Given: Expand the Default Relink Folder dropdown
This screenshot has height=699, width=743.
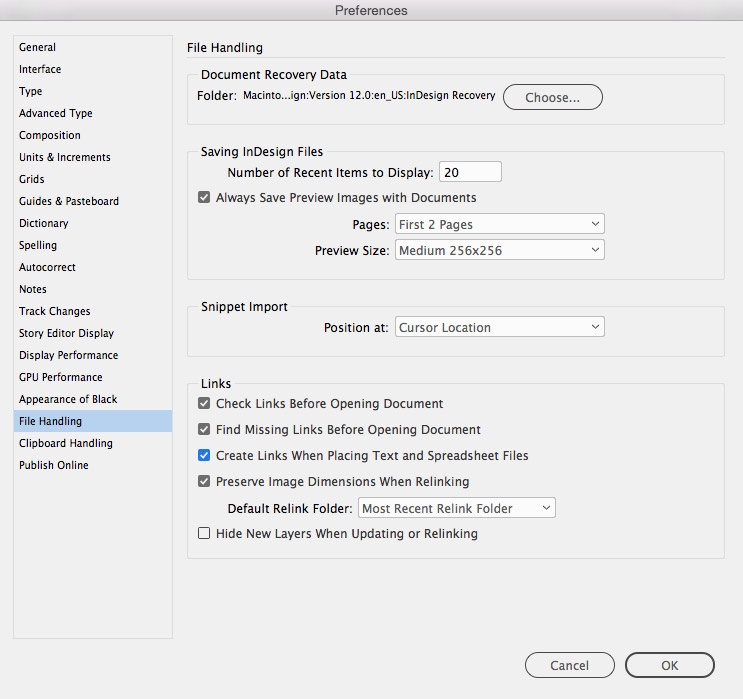Looking at the screenshot, I should 456,508.
